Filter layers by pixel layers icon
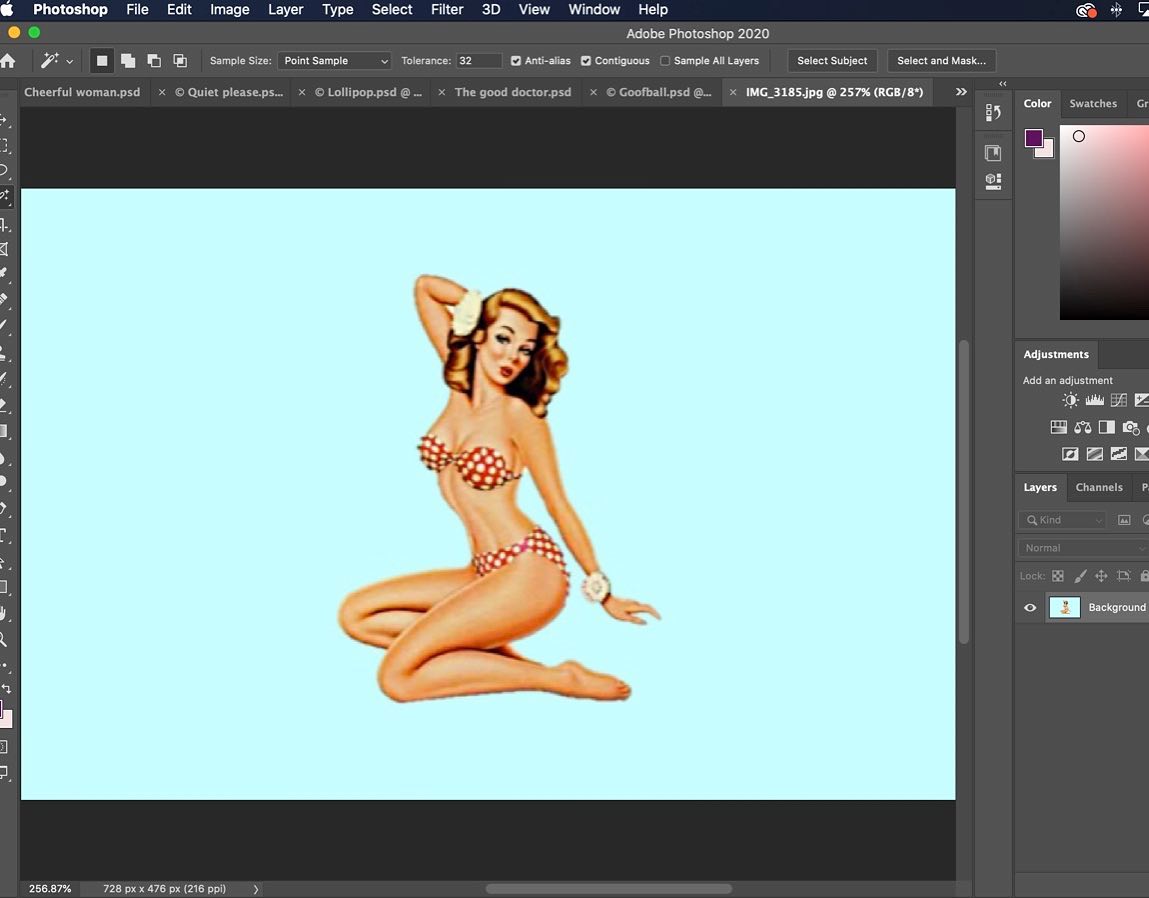This screenshot has width=1149, height=898. [1124, 520]
